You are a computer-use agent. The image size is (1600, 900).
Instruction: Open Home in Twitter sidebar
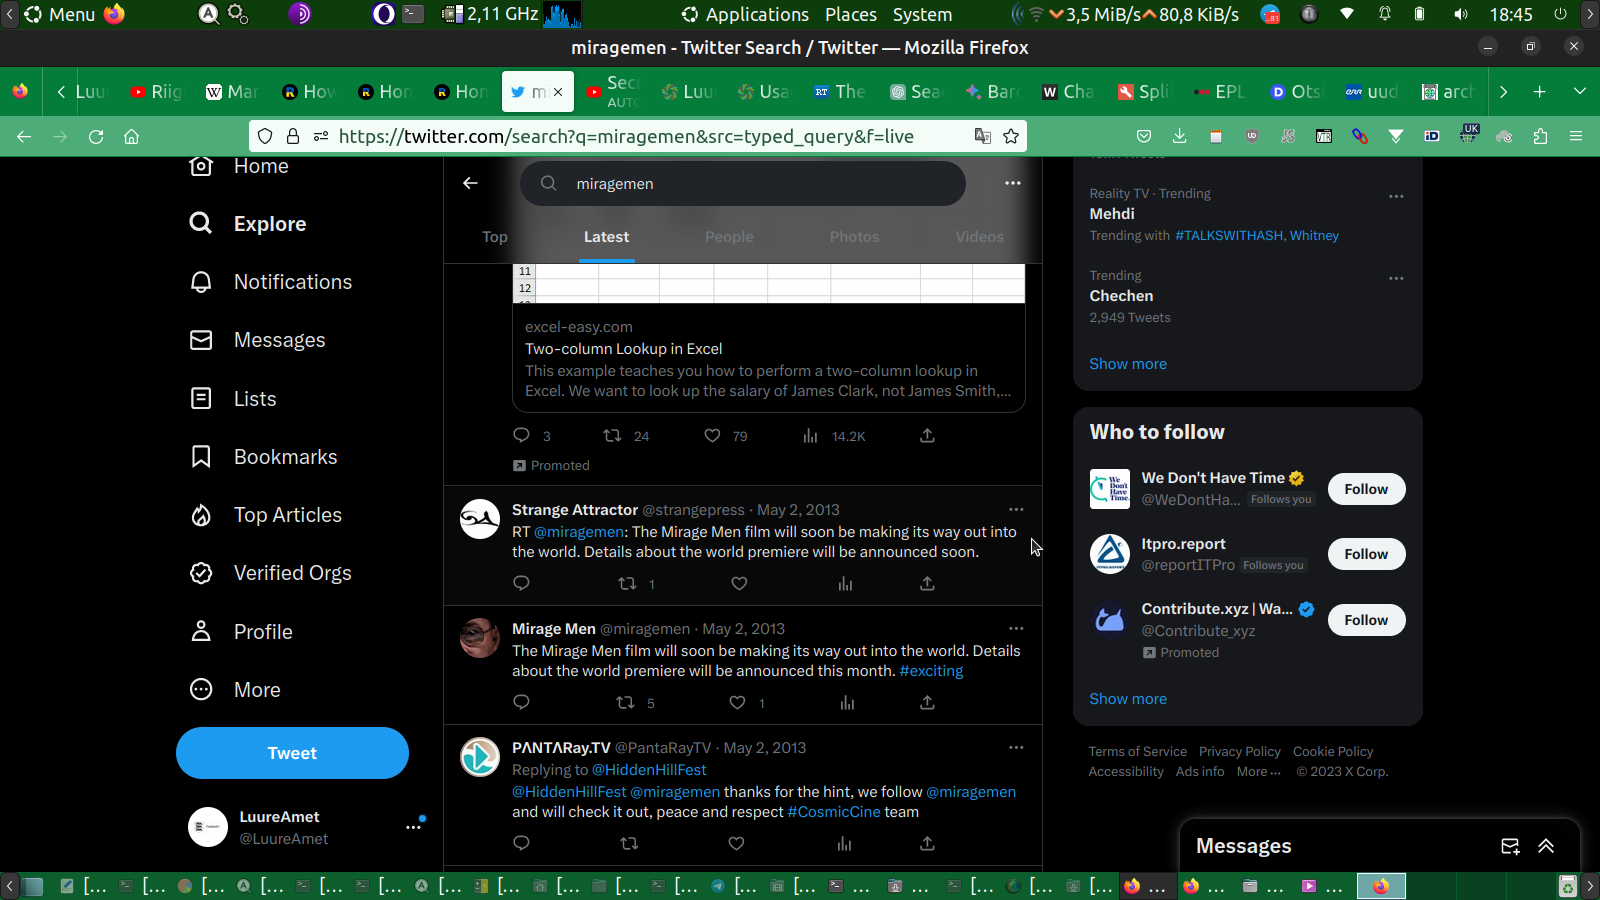click(239, 166)
